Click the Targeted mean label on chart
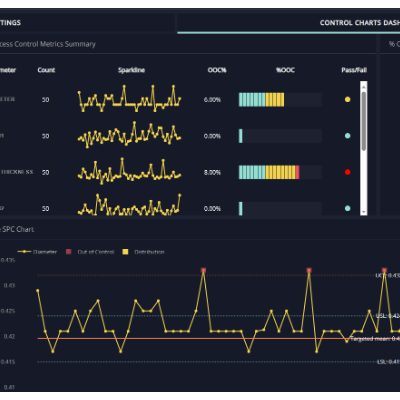Viewport: 400px width, 400px height. click(375, 339)
